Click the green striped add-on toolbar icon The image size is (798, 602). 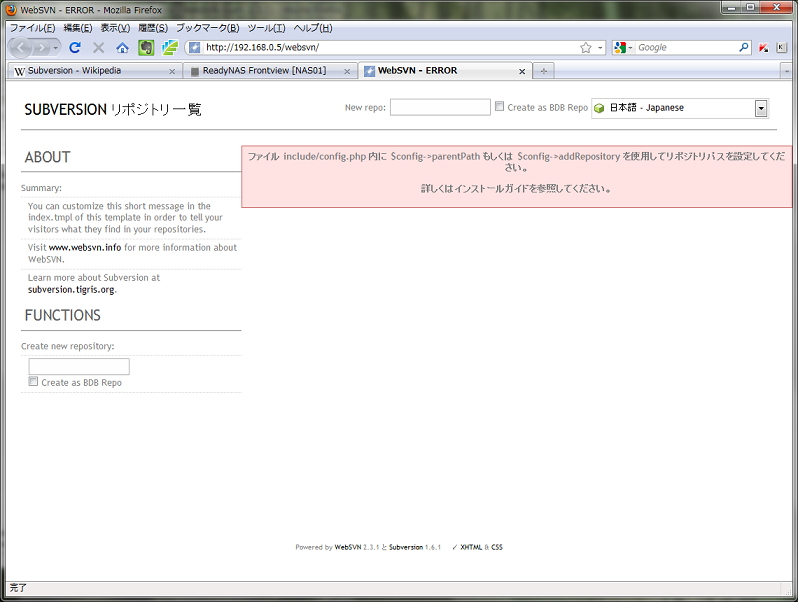click(169, 48)
